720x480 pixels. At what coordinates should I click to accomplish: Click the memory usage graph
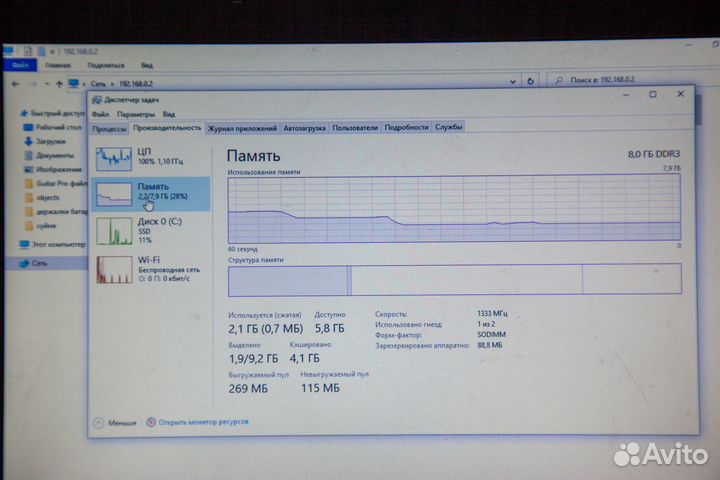tap(454, 209)
